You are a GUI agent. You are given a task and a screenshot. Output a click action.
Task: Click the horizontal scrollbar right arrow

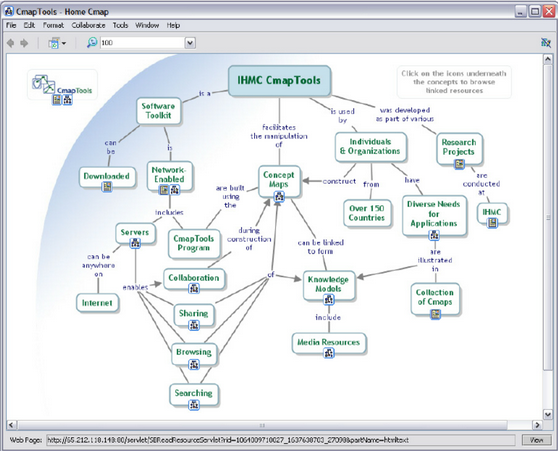point(537,425)
